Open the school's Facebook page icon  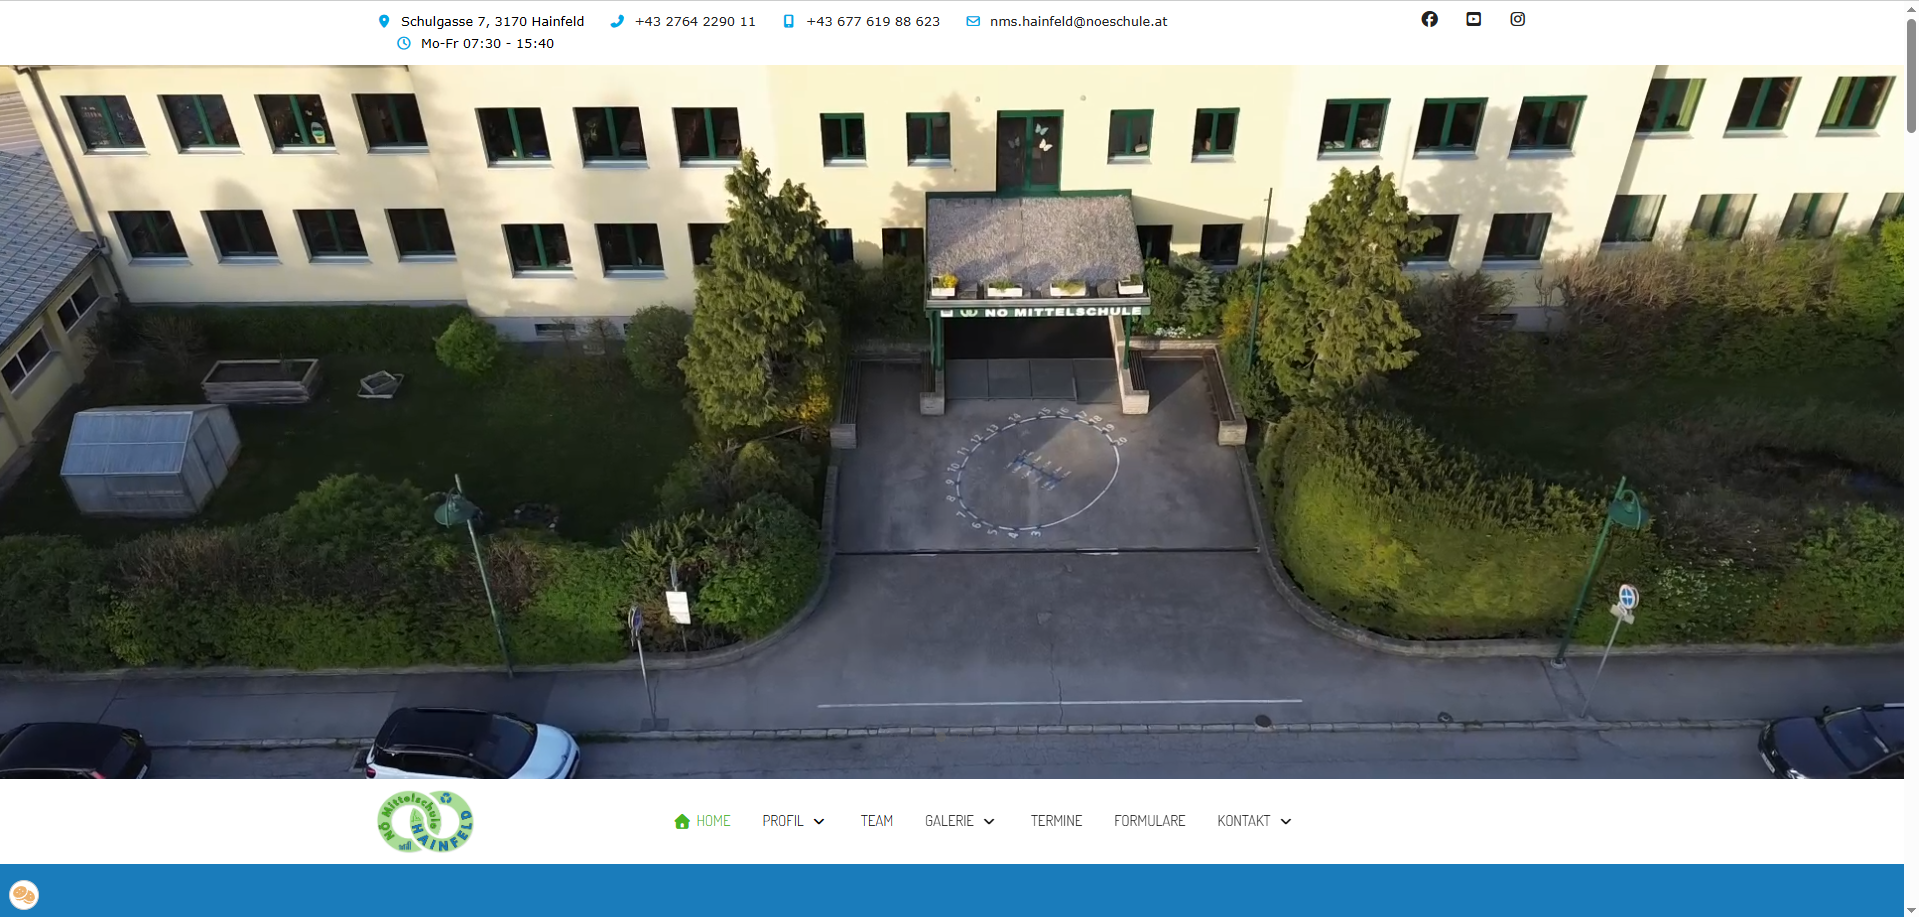(1429, 19)
